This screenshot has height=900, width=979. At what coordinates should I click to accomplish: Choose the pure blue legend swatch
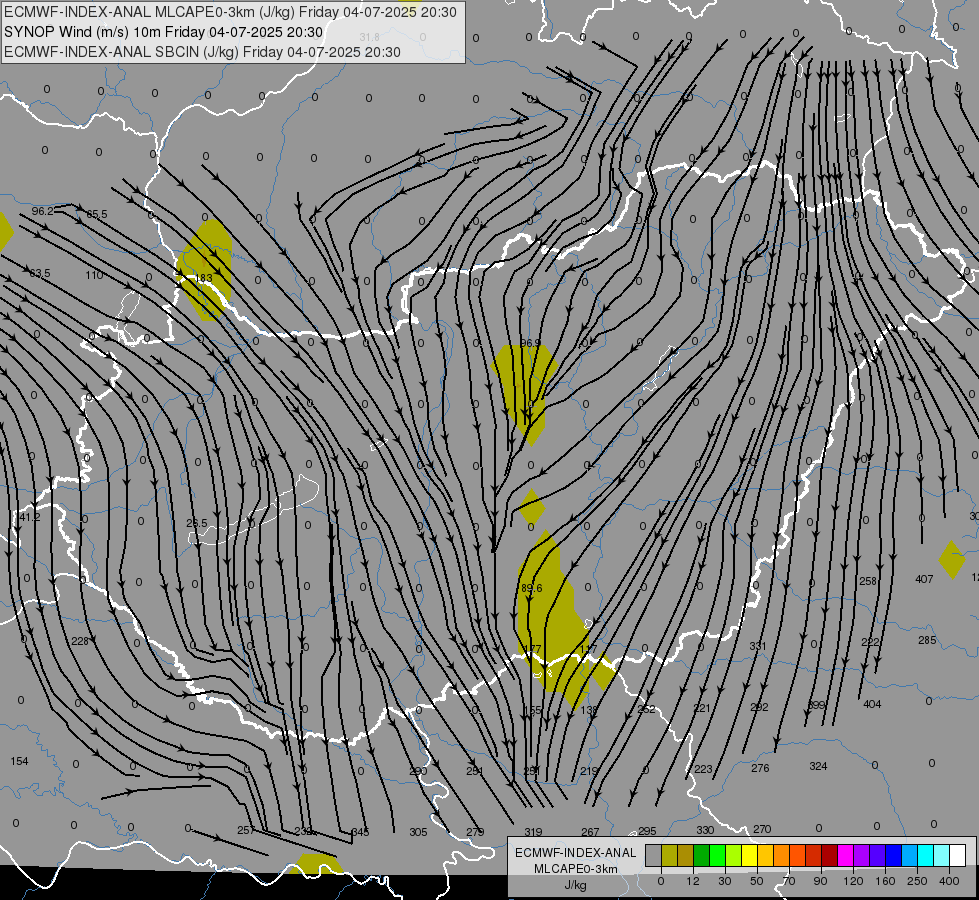pyautogui.click(x=894, y=856)
